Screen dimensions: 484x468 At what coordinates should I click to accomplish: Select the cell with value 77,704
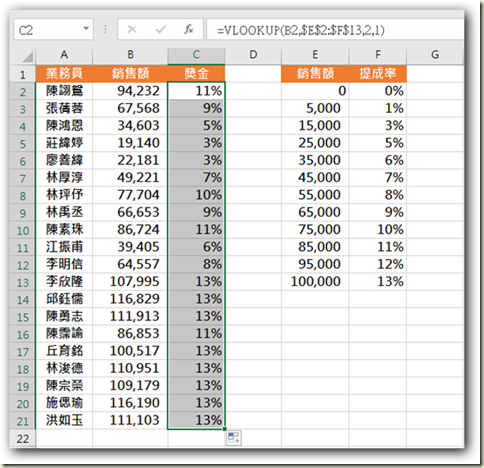(x=130, y=195)
